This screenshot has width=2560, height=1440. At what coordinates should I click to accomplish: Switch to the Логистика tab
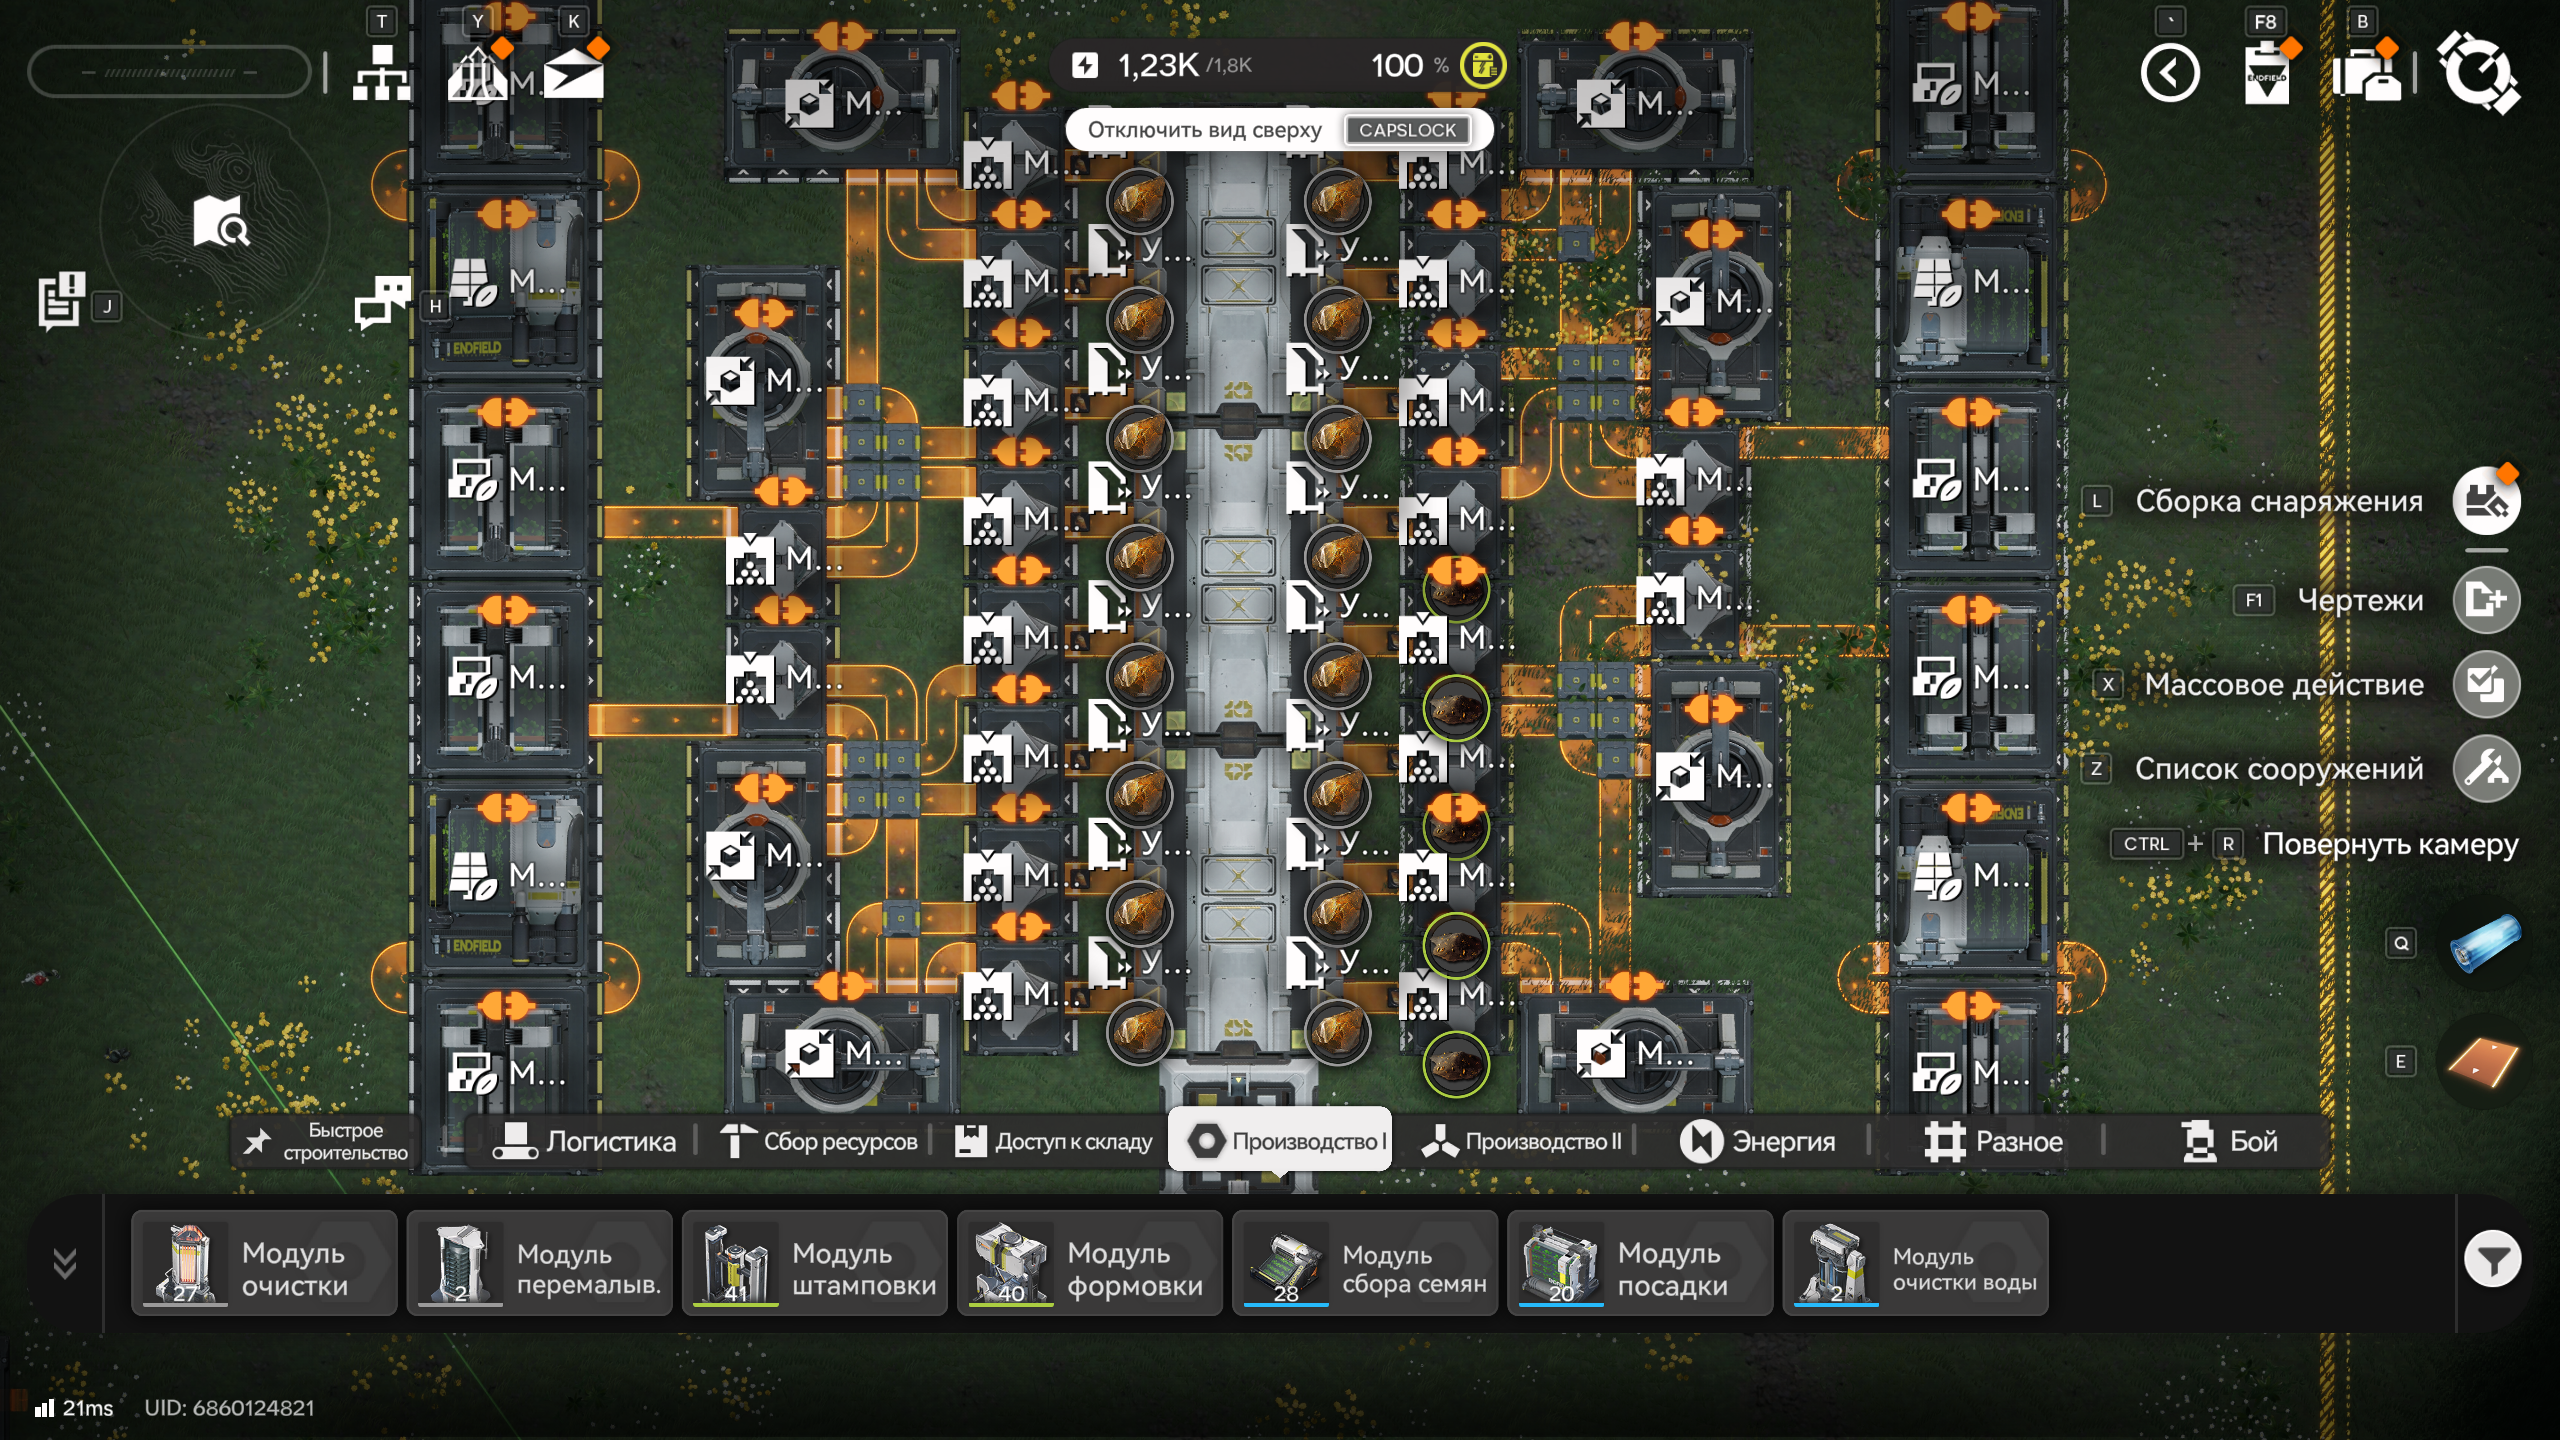click(x=585, y=1141)
